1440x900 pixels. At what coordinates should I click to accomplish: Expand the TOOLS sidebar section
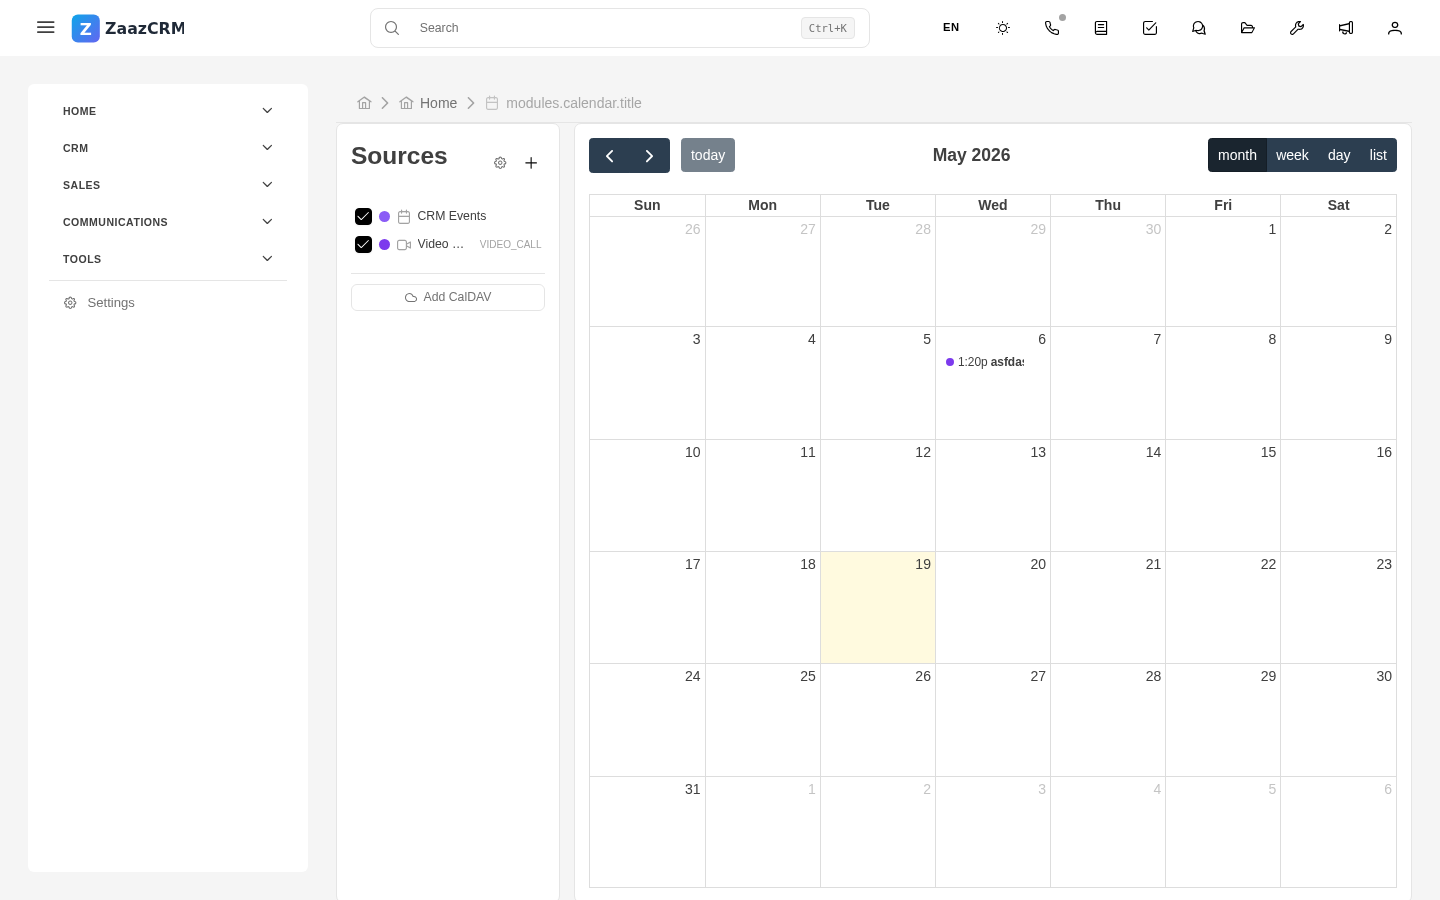click(168, 259)
